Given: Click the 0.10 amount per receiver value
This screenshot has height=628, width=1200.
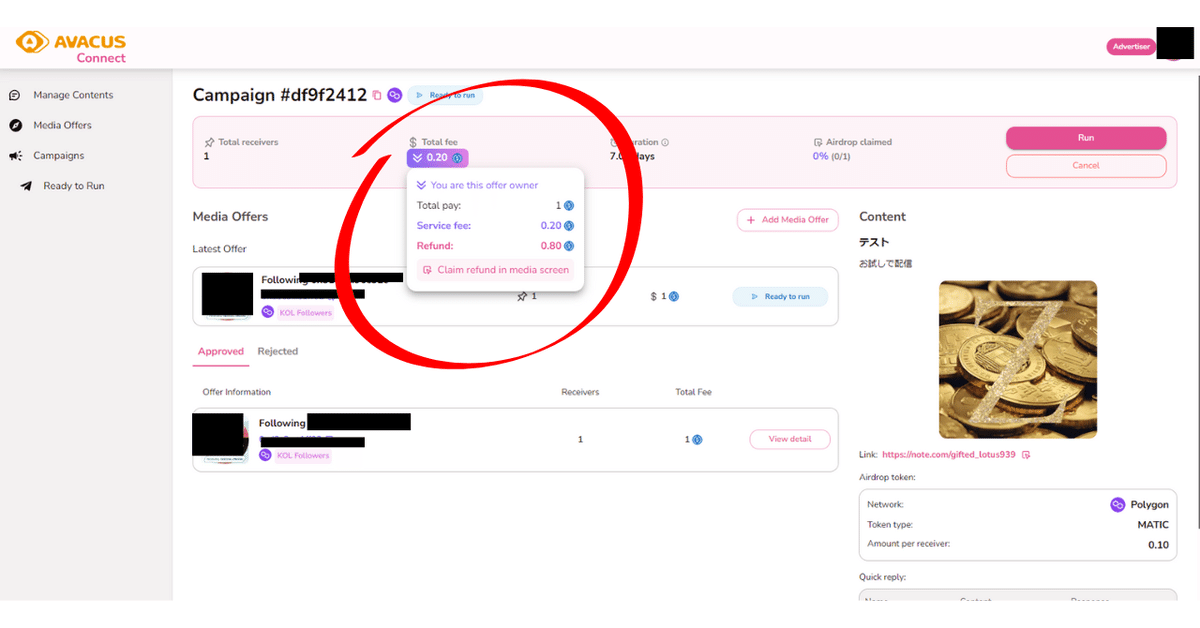Looking at the screenshot, I should pos(1158,545).
